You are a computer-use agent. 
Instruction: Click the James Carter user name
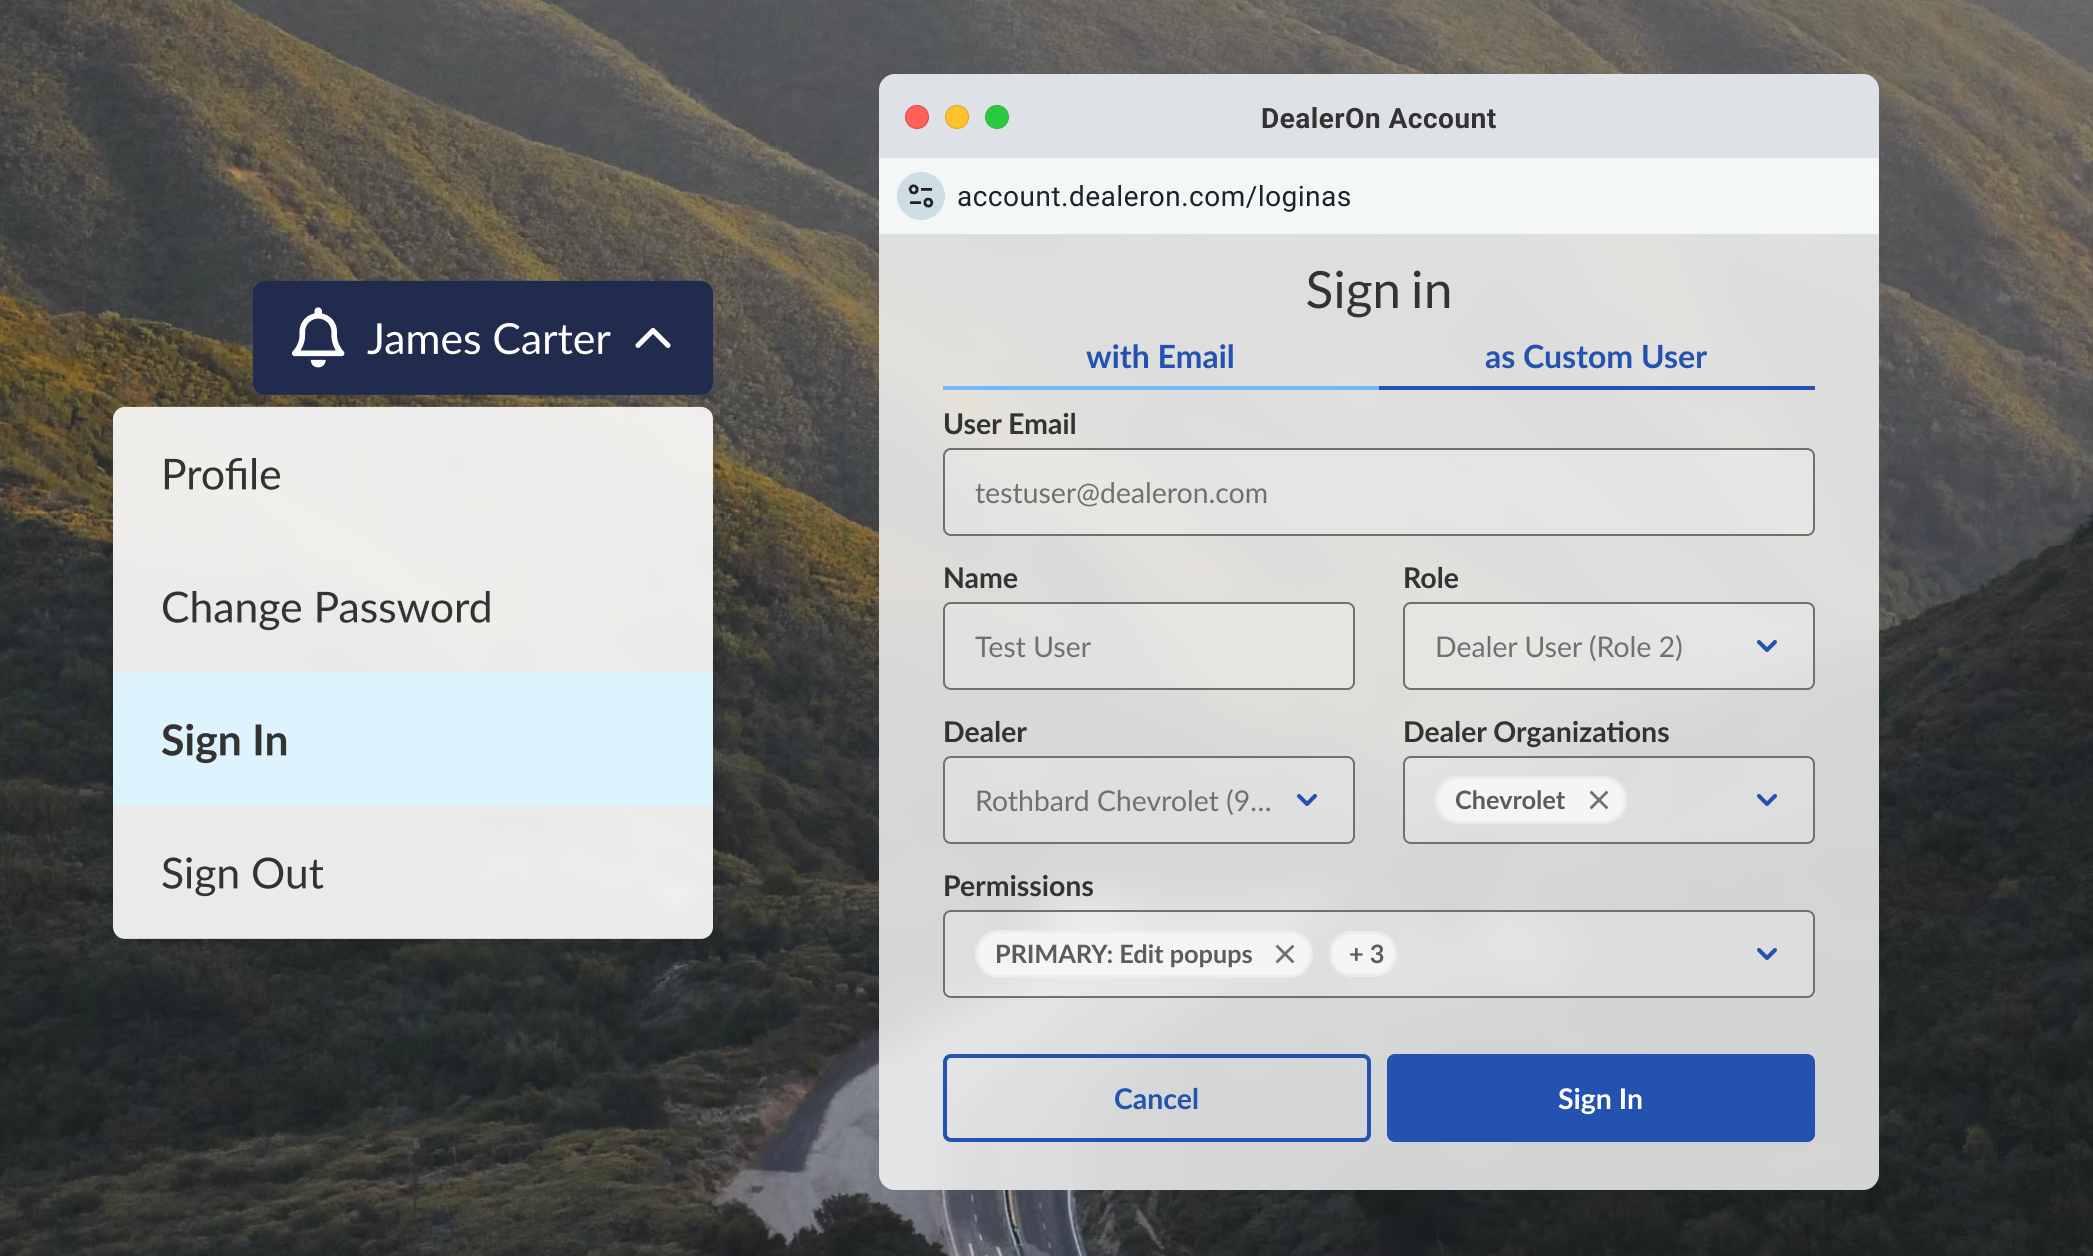[x=488, y=339]
